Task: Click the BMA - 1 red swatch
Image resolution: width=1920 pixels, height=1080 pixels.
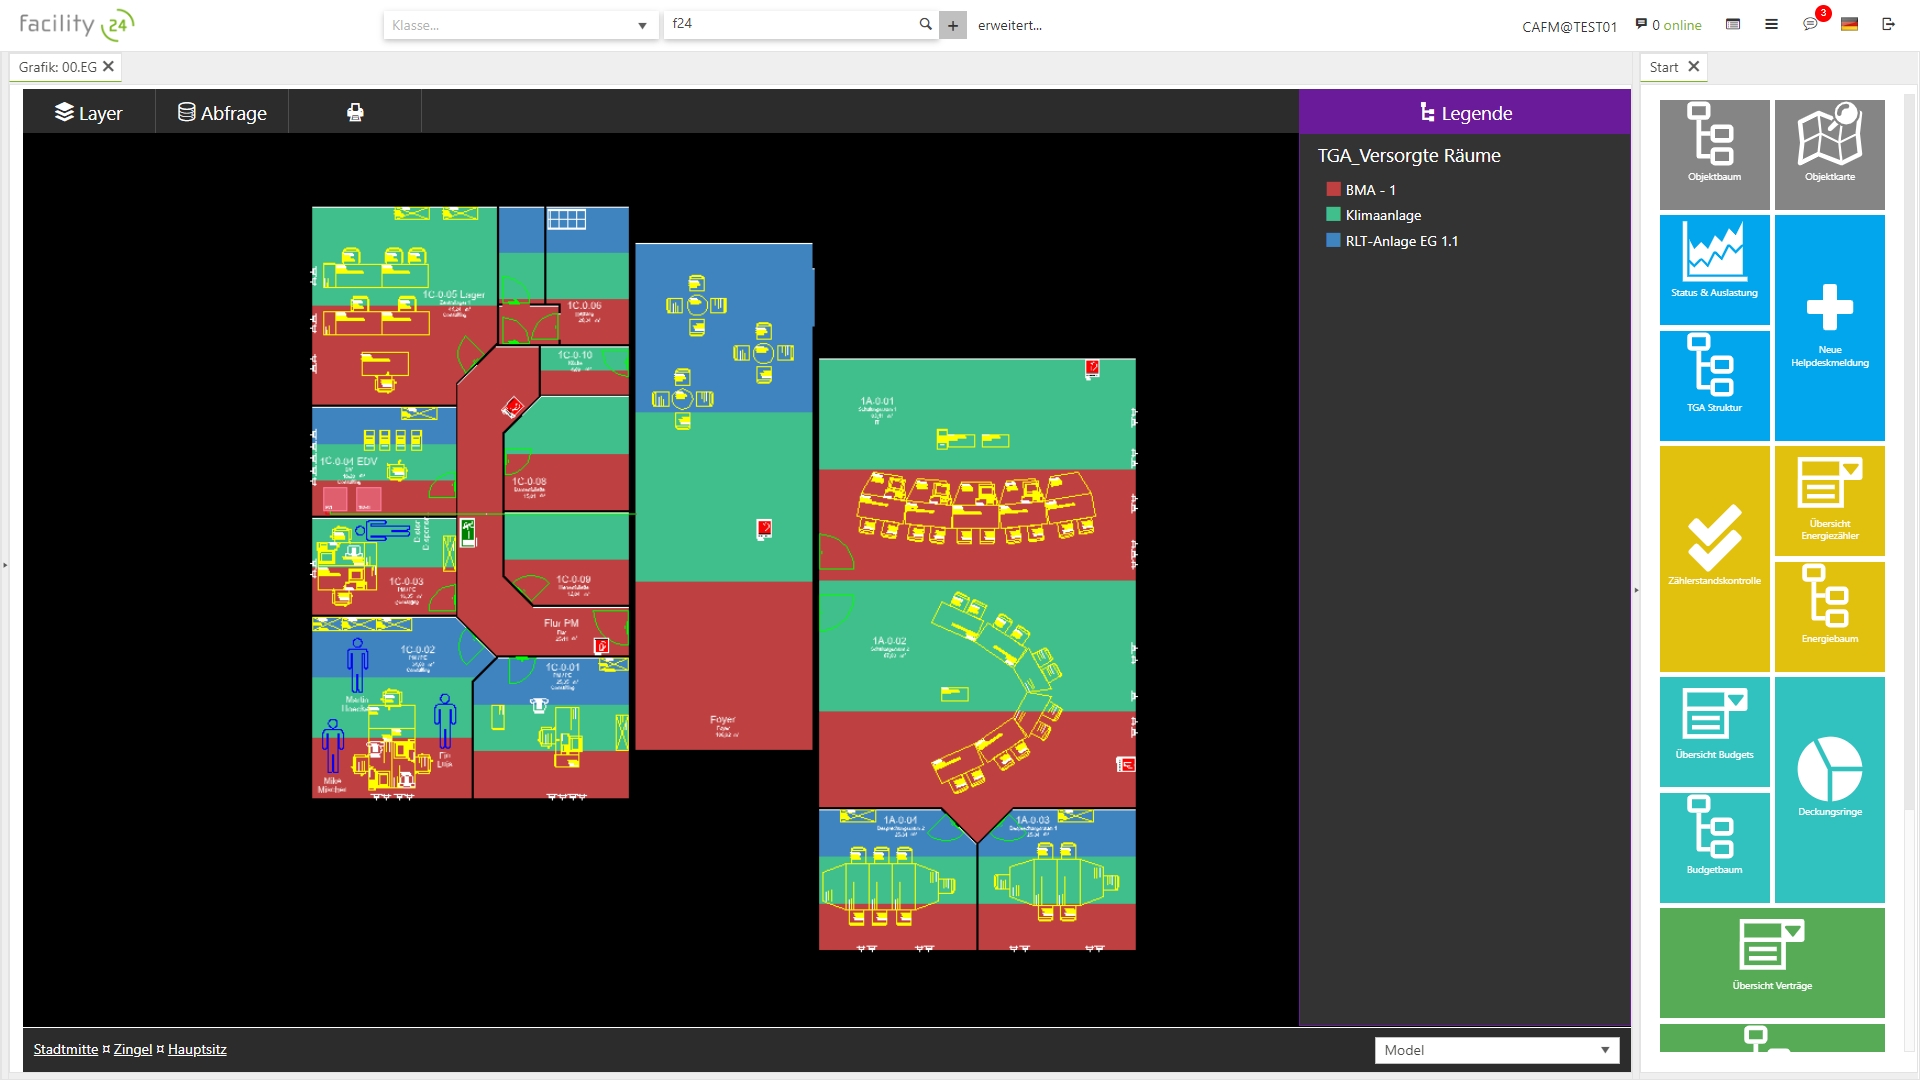Action: coord(1333,189)
